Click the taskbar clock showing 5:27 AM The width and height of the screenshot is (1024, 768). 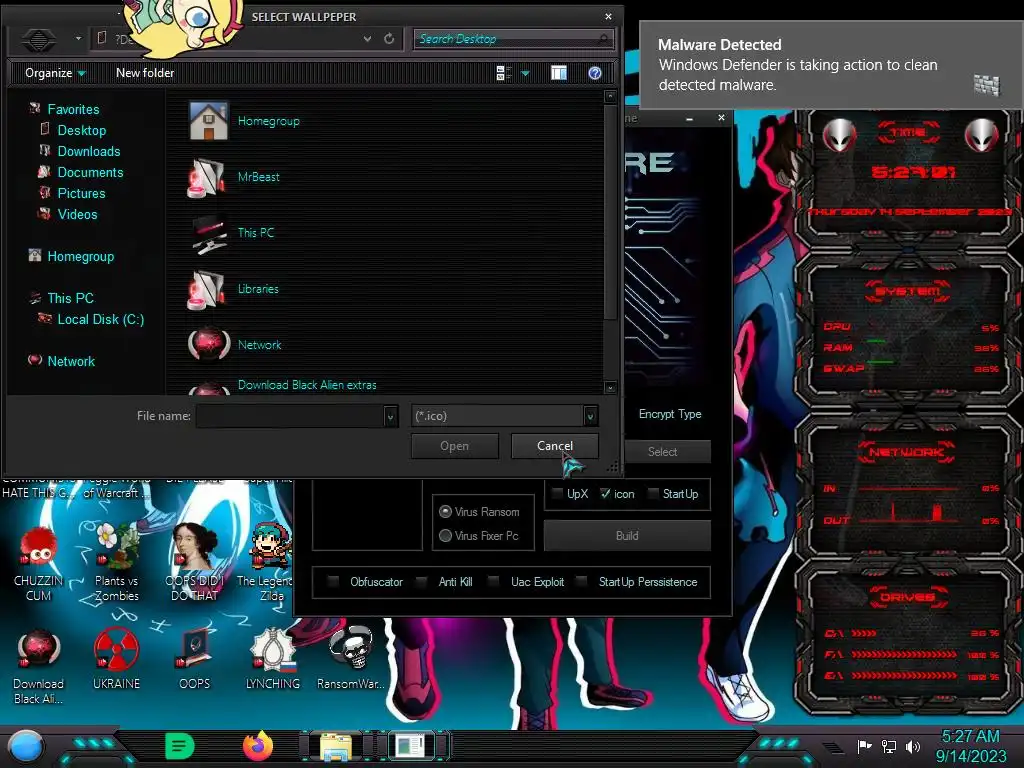(970, 746)
